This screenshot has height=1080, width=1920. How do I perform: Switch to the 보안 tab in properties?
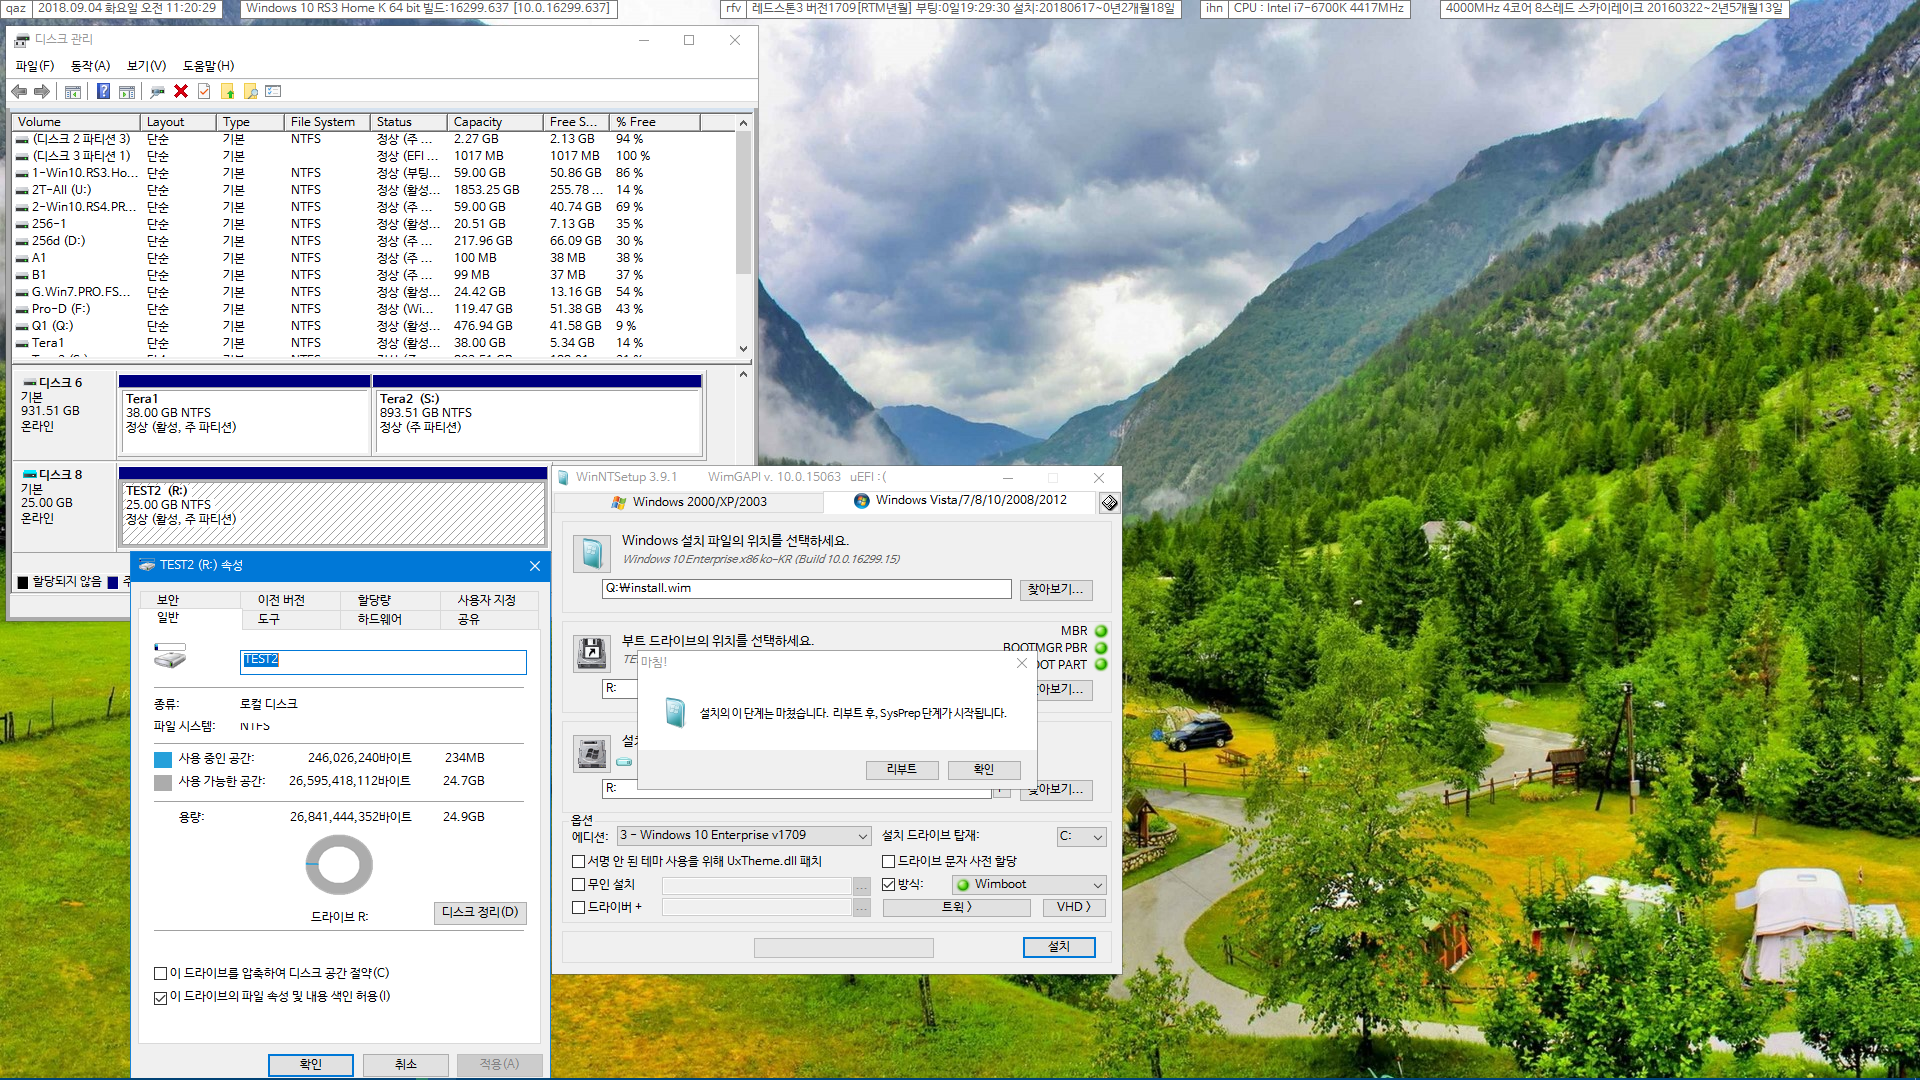[x=168, y=600]
